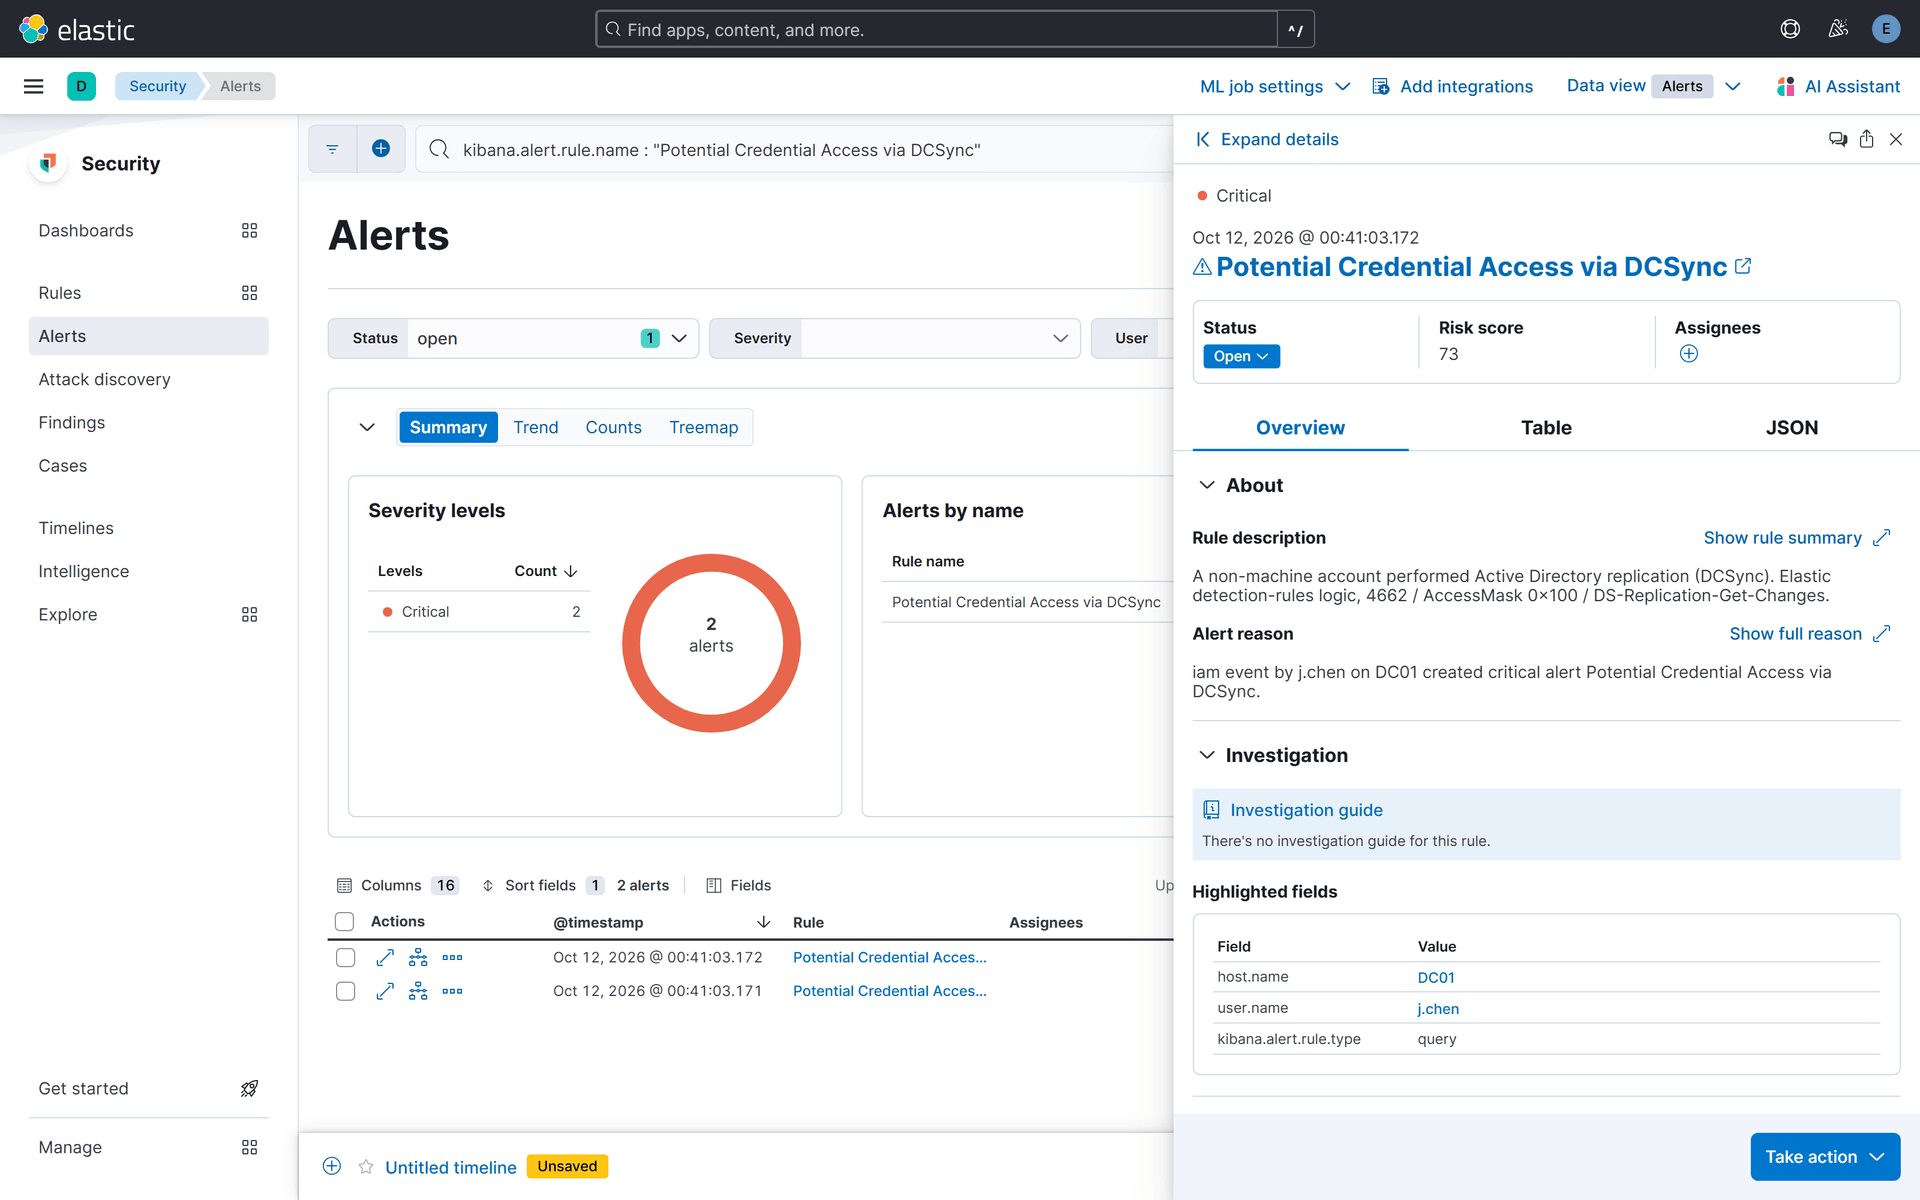The width and height of the screenshot is (1920, 1200).
Task: Select all alerts header checkbox
Action: pos(345,922)
